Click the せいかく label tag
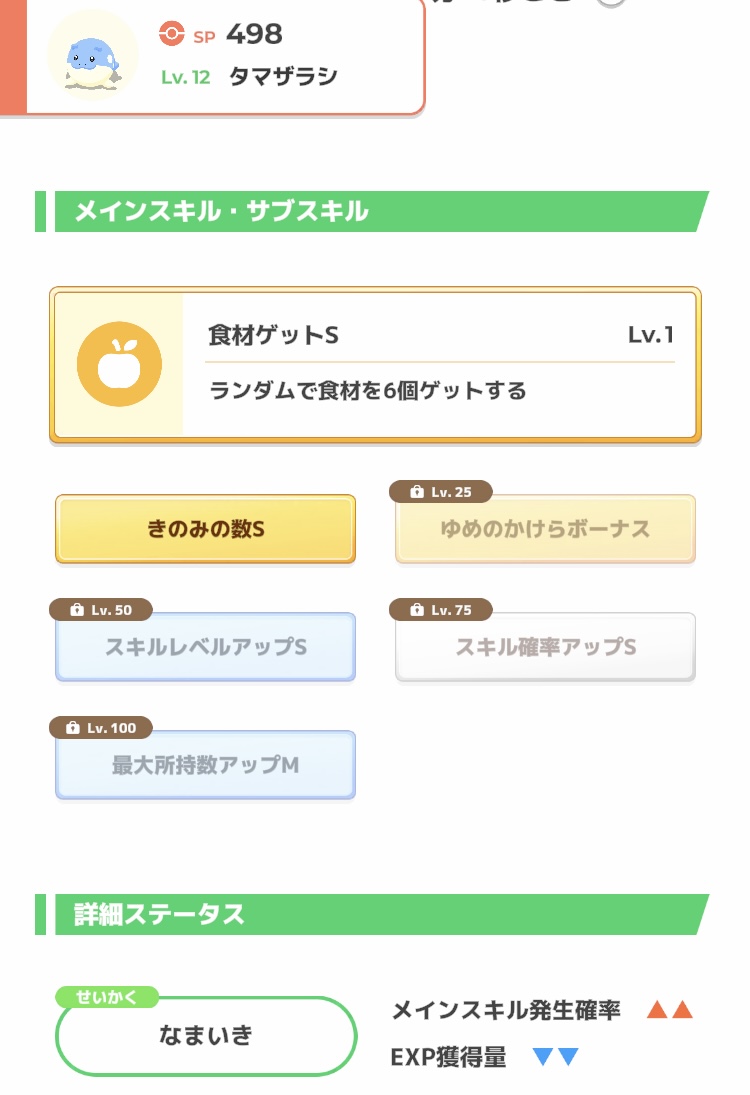 107,997
